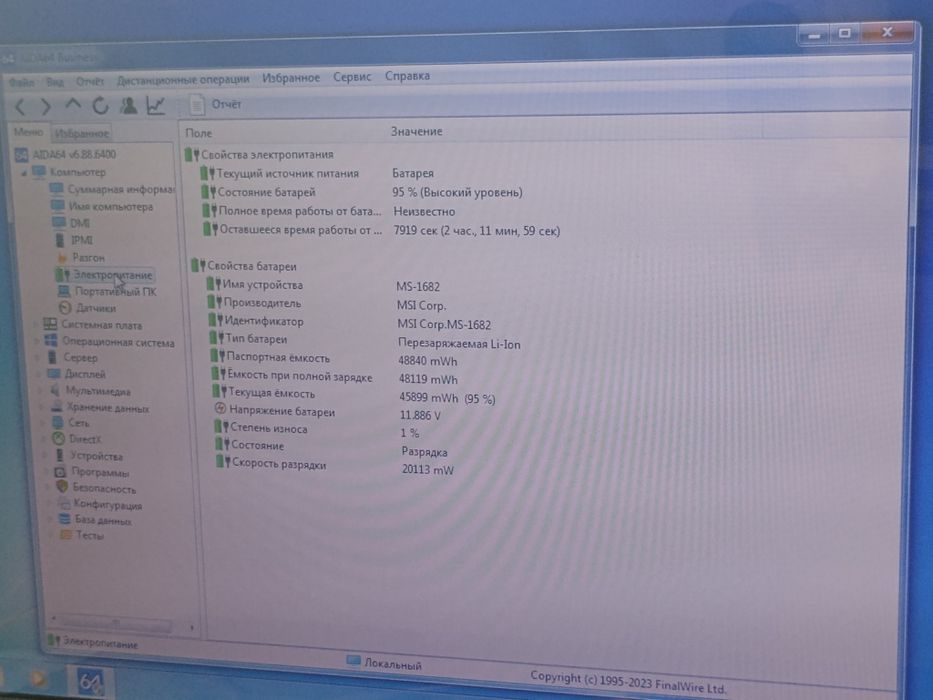Click the Тесты icon in tree

pos(66,535)
